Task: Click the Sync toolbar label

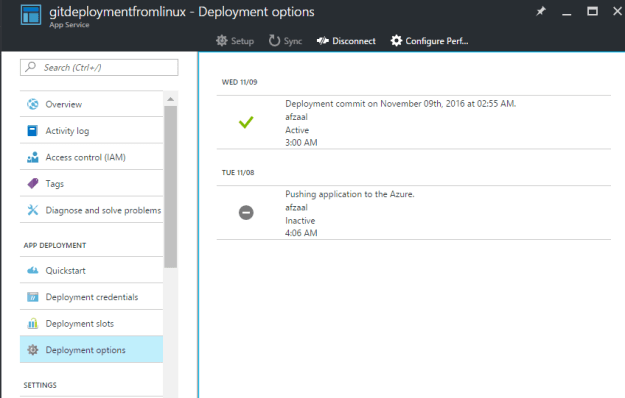Action: 293,41
